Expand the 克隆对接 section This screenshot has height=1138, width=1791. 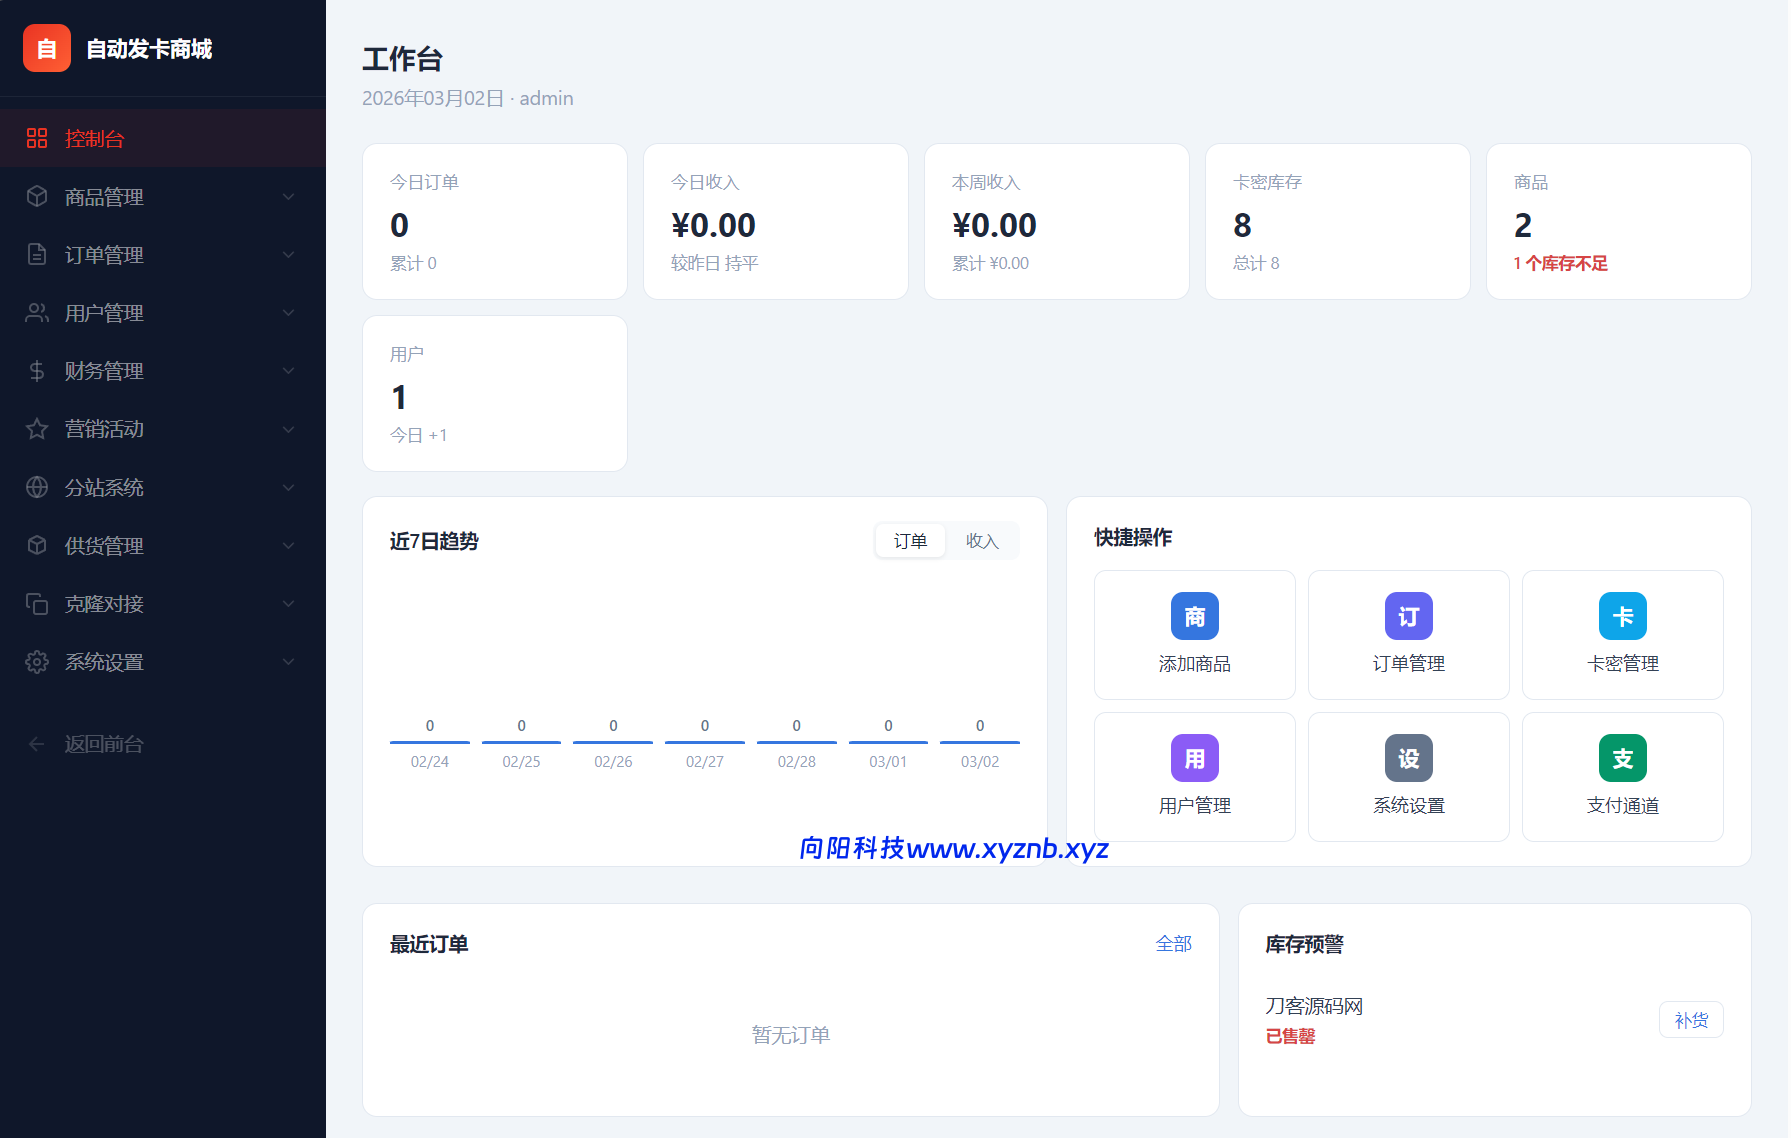(x=104, y=604)
